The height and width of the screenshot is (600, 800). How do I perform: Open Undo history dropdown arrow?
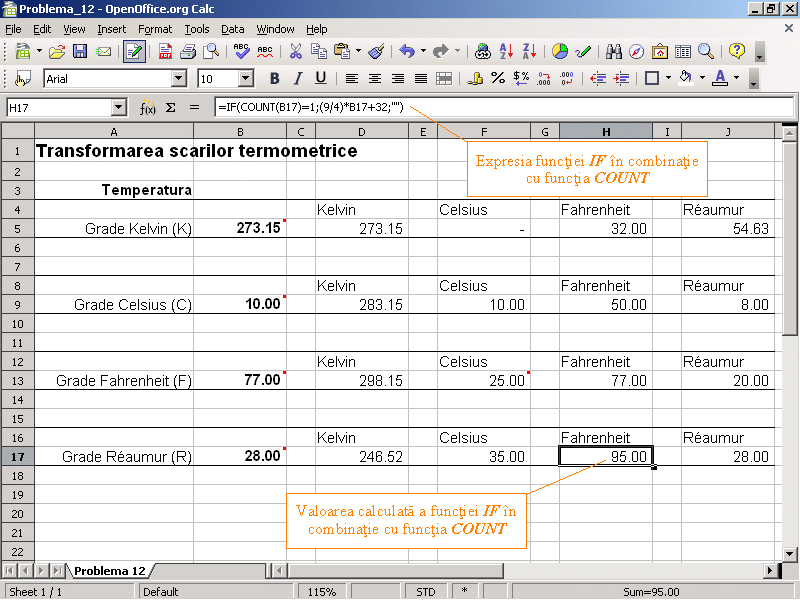(423, 51)
